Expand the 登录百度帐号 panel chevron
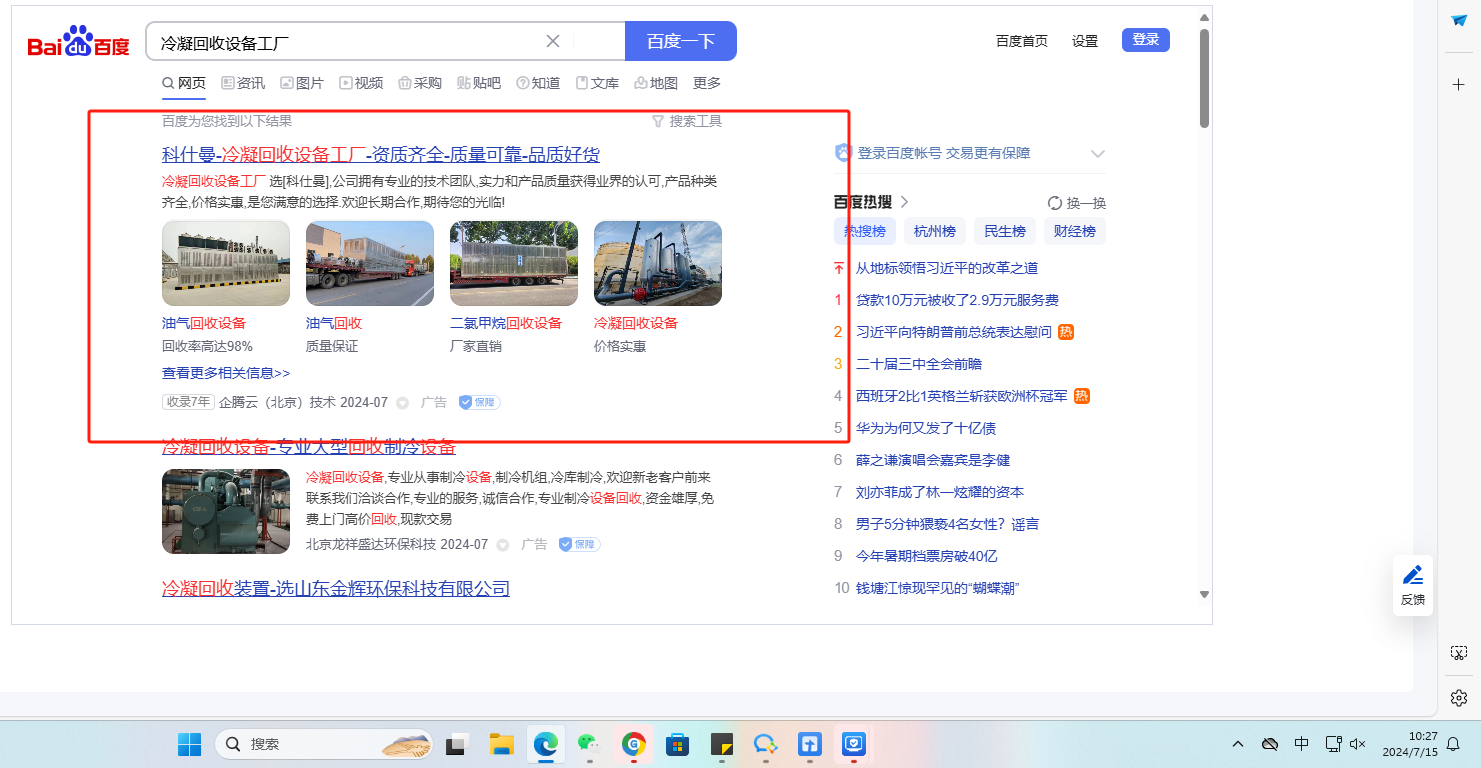Image resolution: width=1481 pixels, height=768 pixels. 1097,154
